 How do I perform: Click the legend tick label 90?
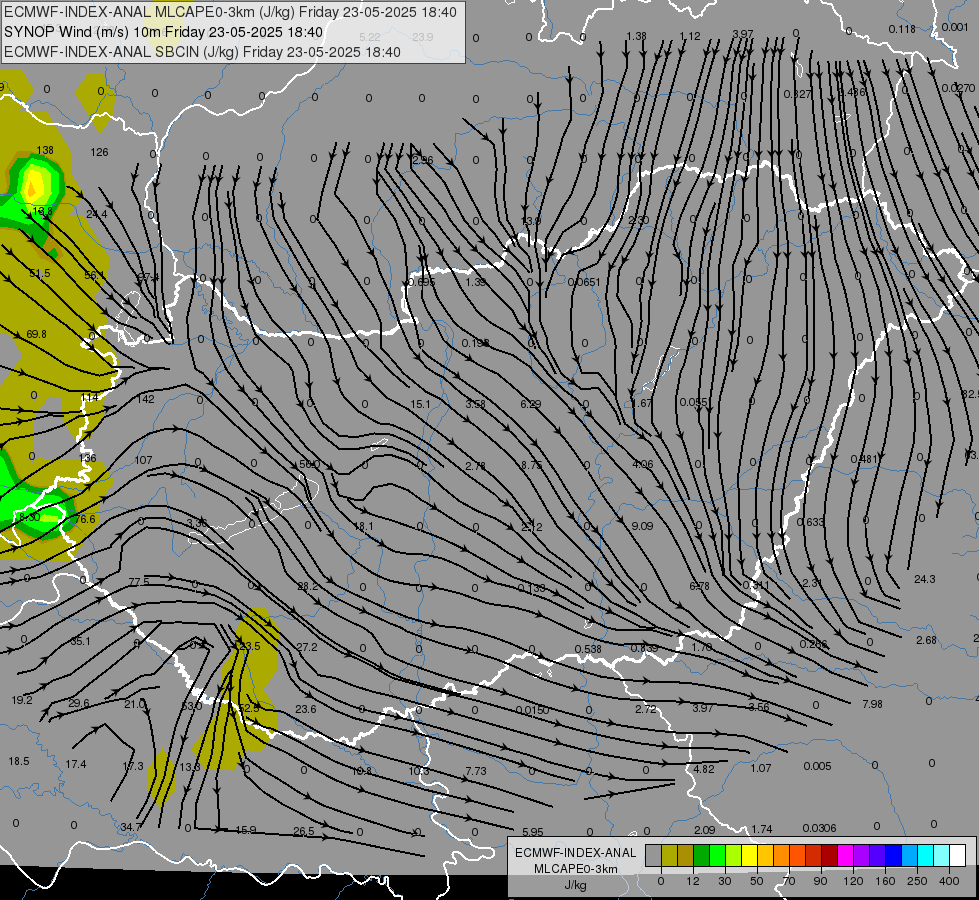(820, 881)
